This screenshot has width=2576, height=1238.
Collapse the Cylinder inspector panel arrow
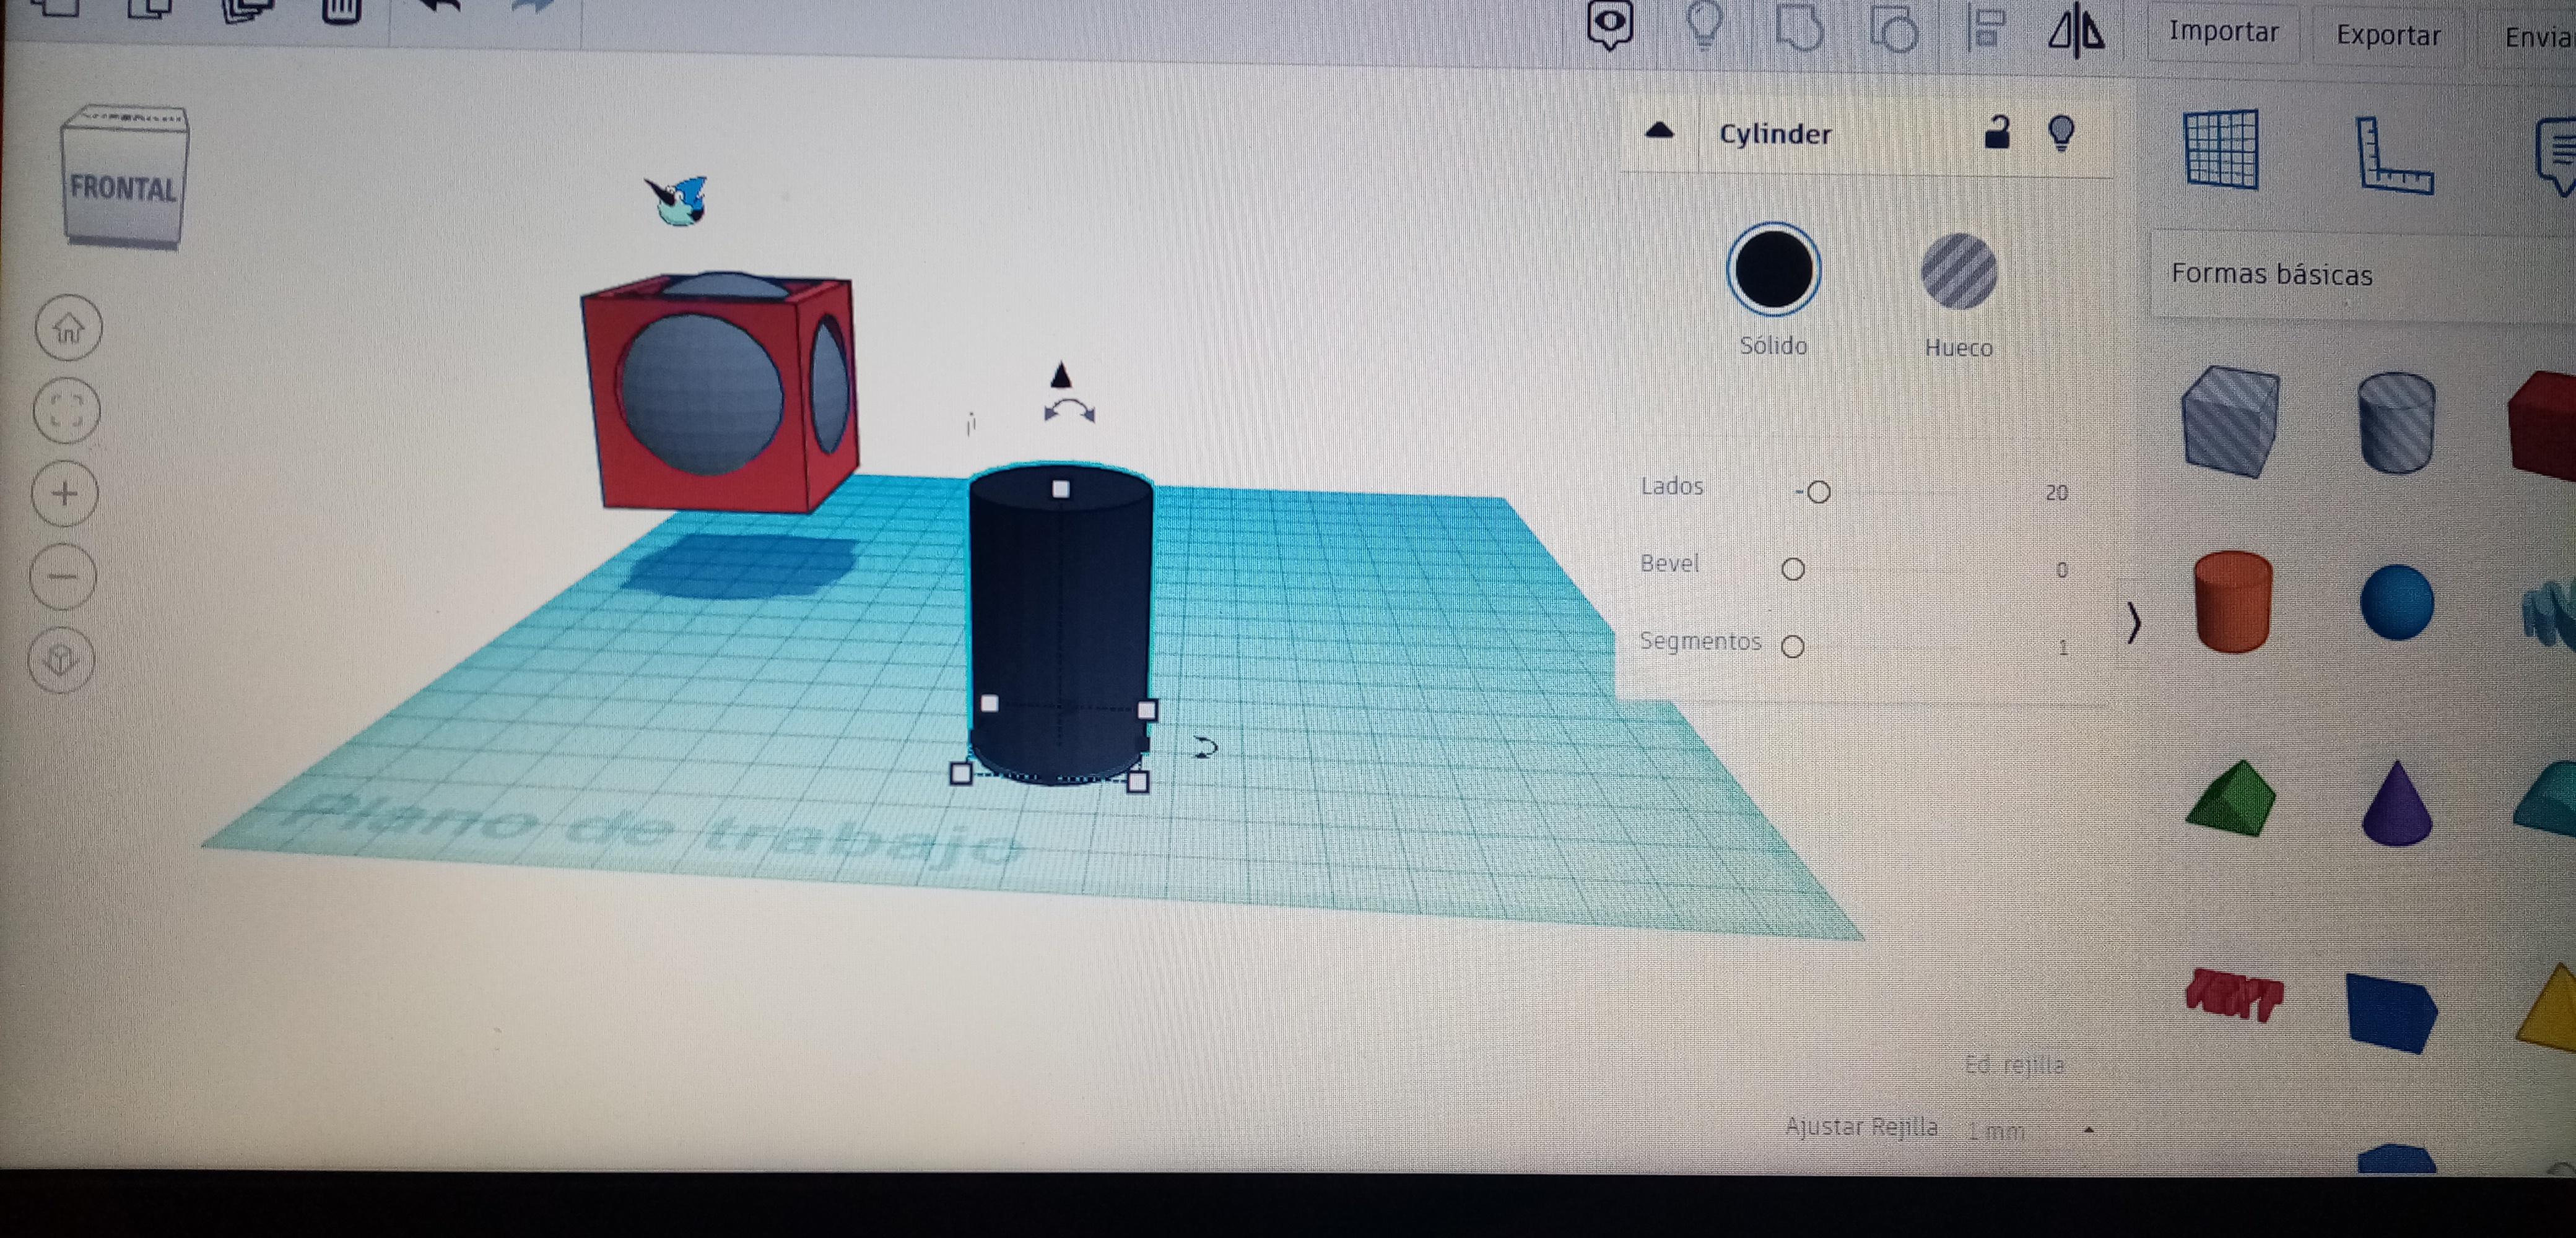tap(1659, 130)
